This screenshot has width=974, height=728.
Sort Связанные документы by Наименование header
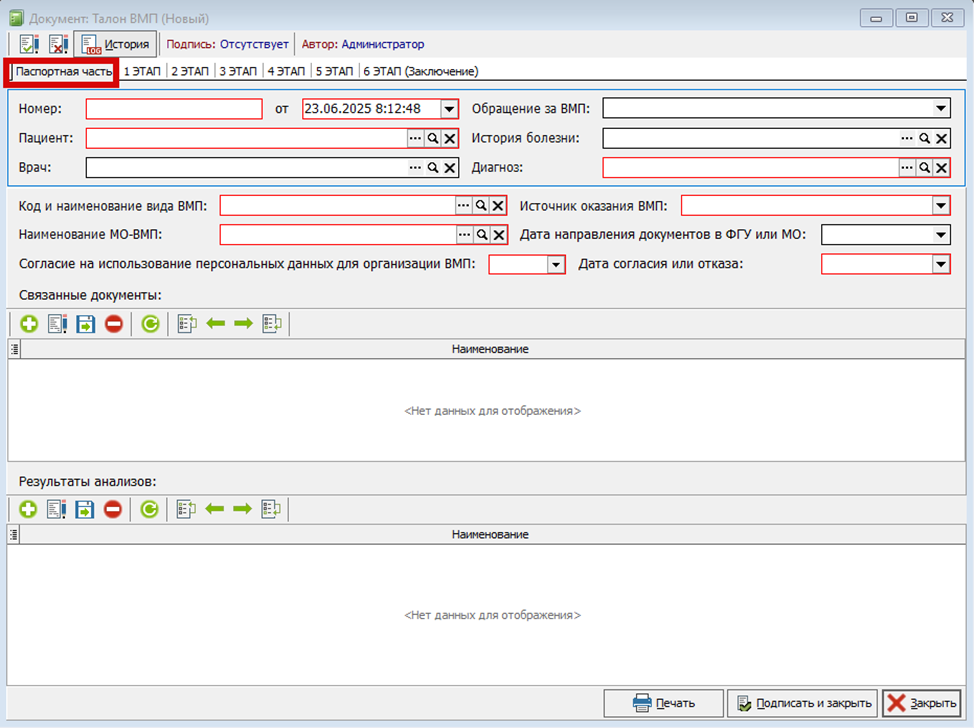(490, 349)
